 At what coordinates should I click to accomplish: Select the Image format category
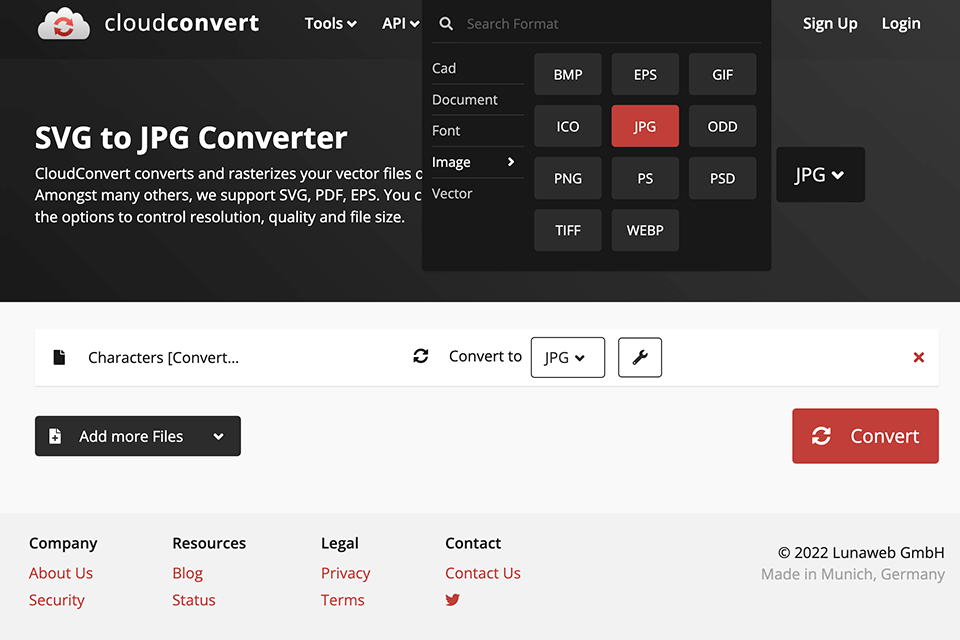tap(478, 162)
